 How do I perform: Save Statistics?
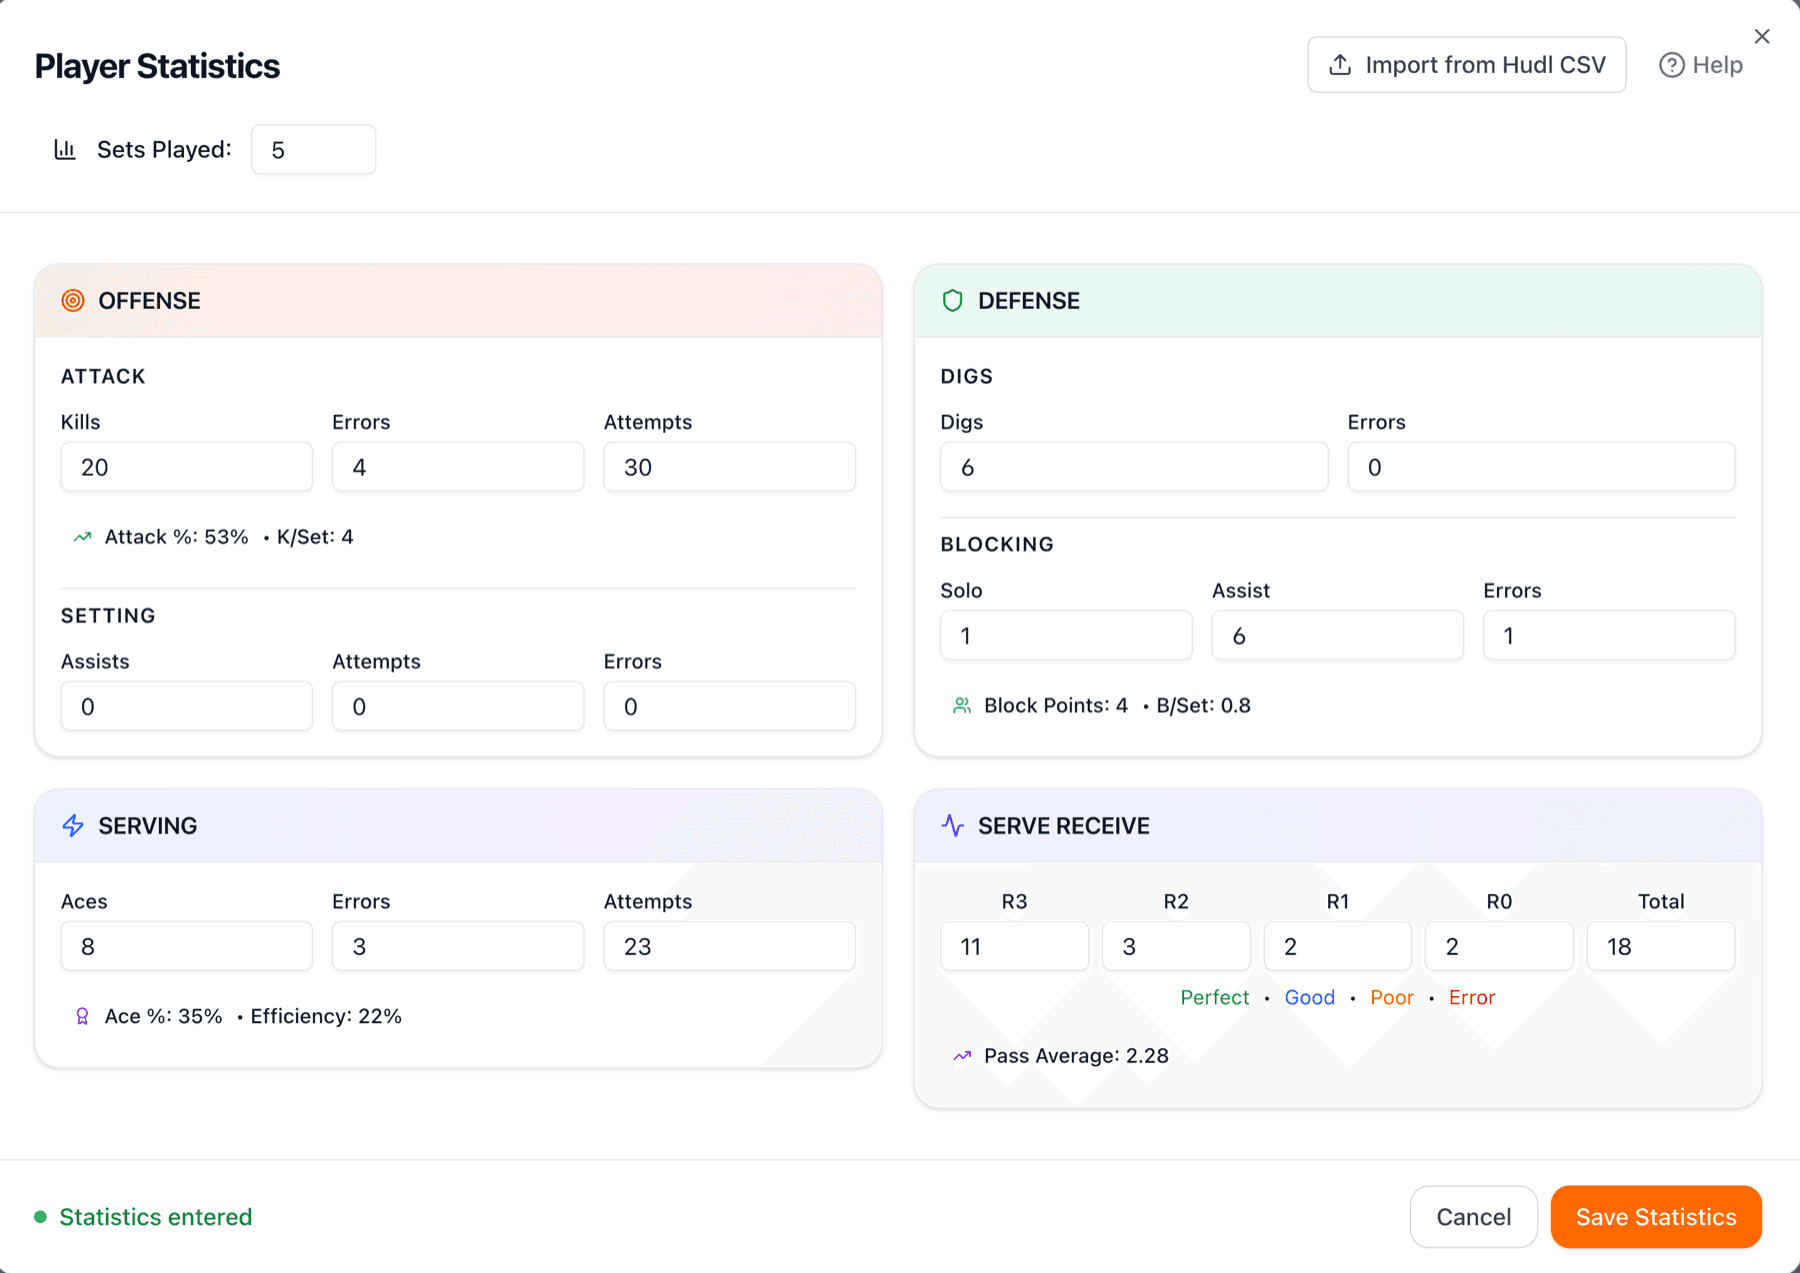[1656, 1217]
